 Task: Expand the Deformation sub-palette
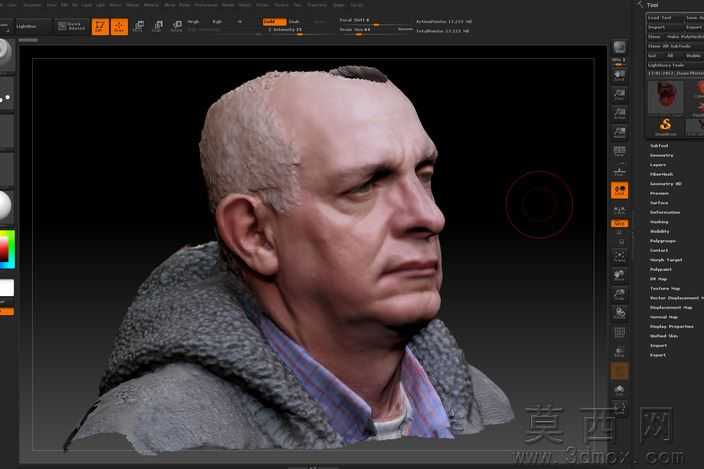pyautogui.click(x=664, y=212)
